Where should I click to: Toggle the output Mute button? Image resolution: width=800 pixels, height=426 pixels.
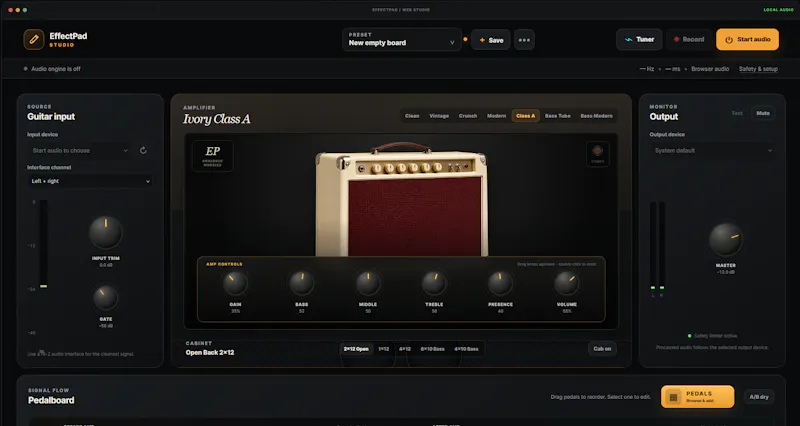coord(763,113)
